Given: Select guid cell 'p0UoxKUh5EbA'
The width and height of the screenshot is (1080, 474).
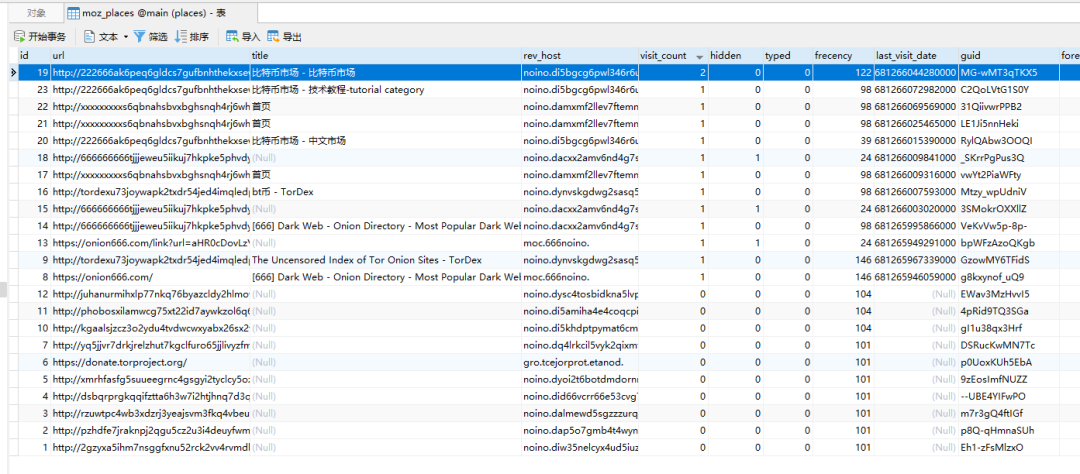Looking at the screenshot, I should (1008, 362).
